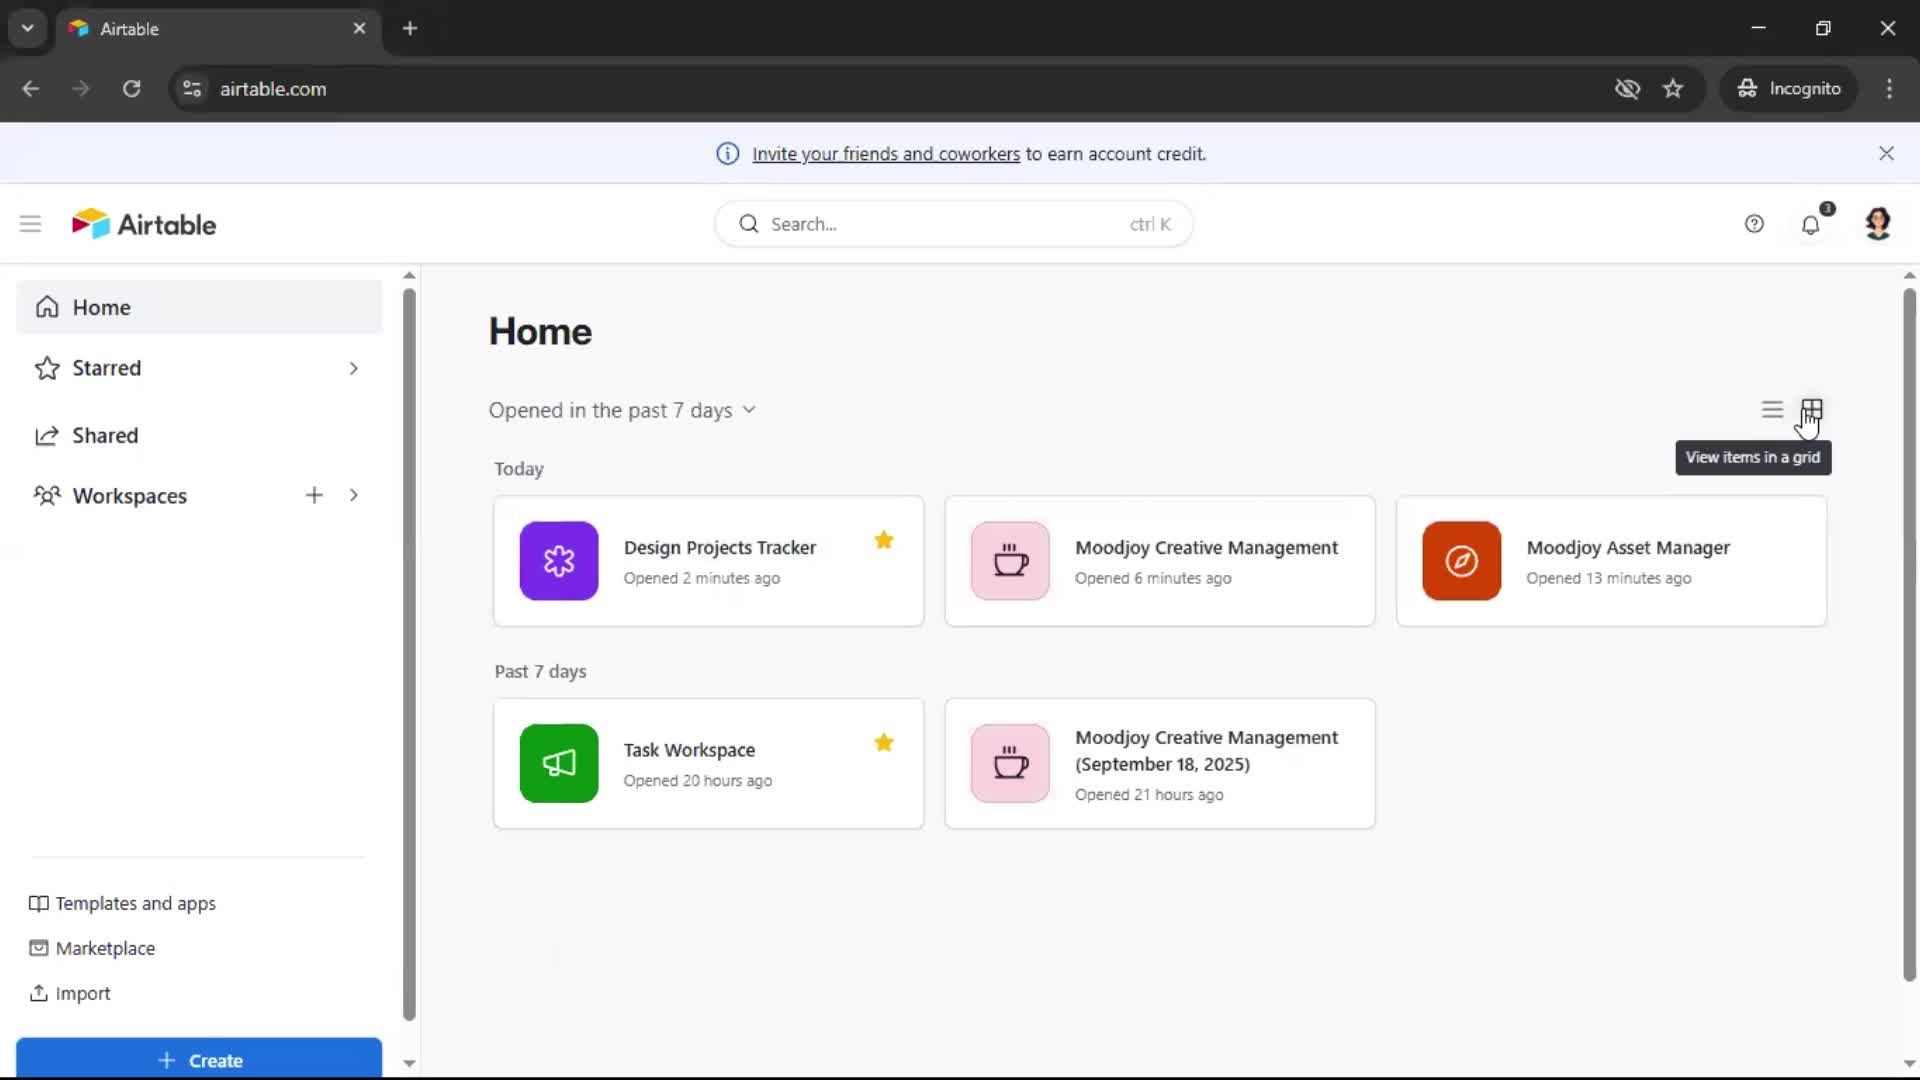The height and width of the screenshot is (1080, 1920).
Task: Click the sidebar scrollbar down arrow
Action: point(409,1063)
